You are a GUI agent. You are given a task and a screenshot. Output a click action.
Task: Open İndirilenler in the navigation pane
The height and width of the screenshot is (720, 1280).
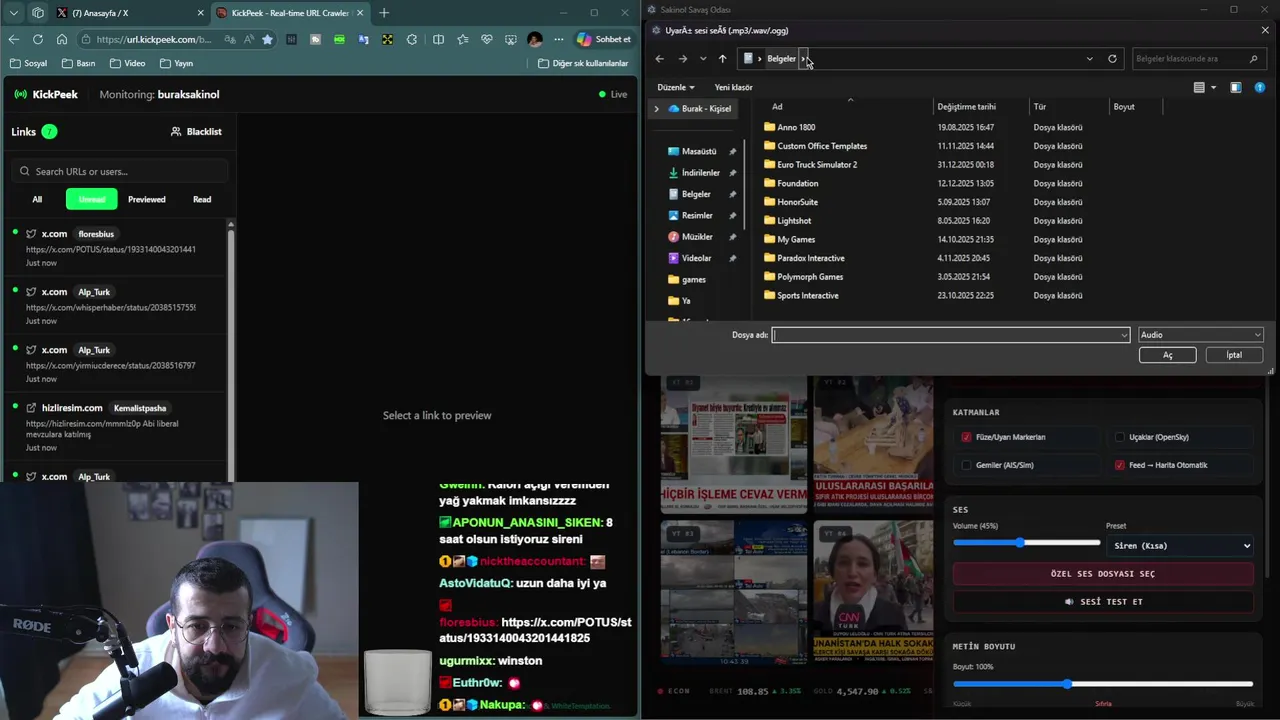pos(700,173)
